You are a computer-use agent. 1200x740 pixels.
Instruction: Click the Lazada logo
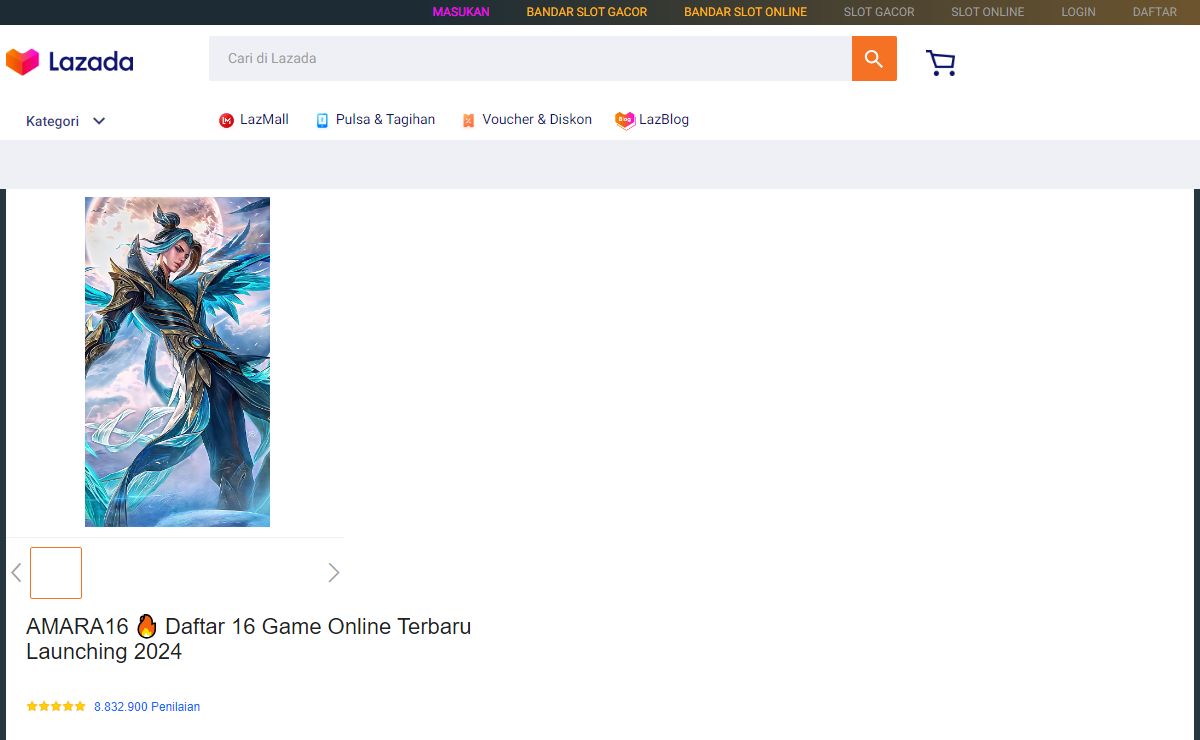[x=70, y=62]
